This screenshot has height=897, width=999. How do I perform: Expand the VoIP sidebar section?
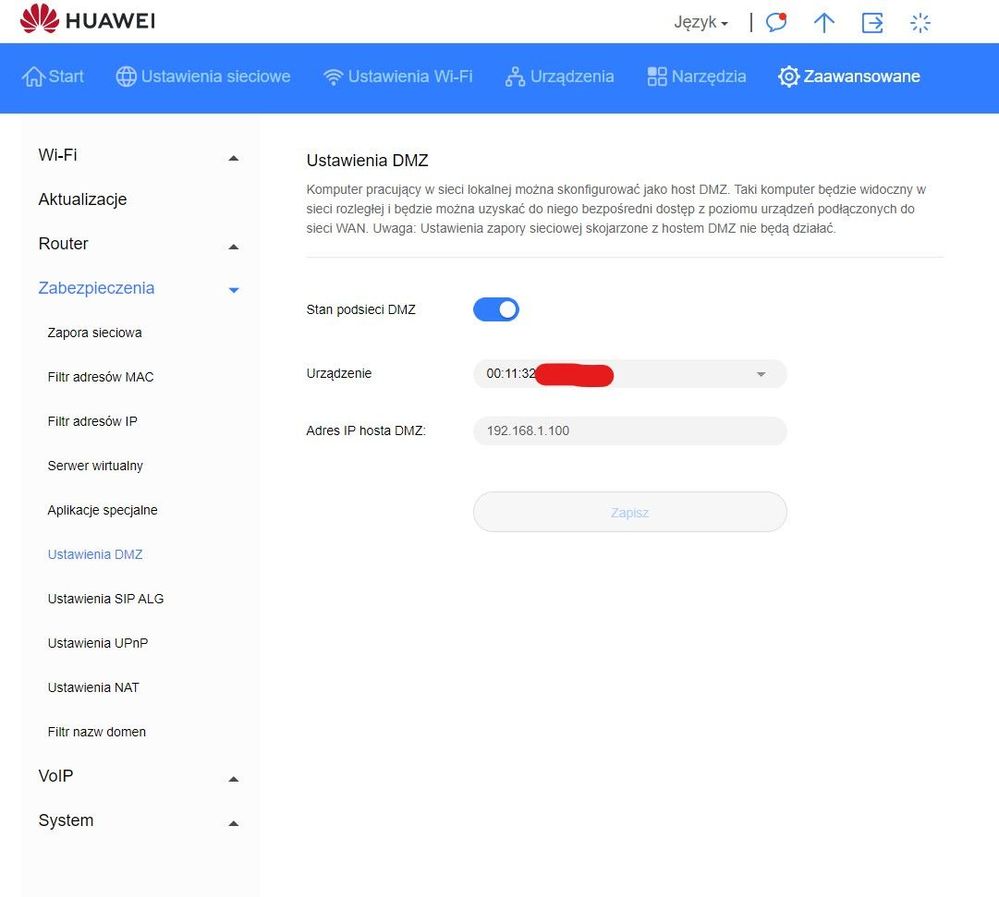coord(233,778)
